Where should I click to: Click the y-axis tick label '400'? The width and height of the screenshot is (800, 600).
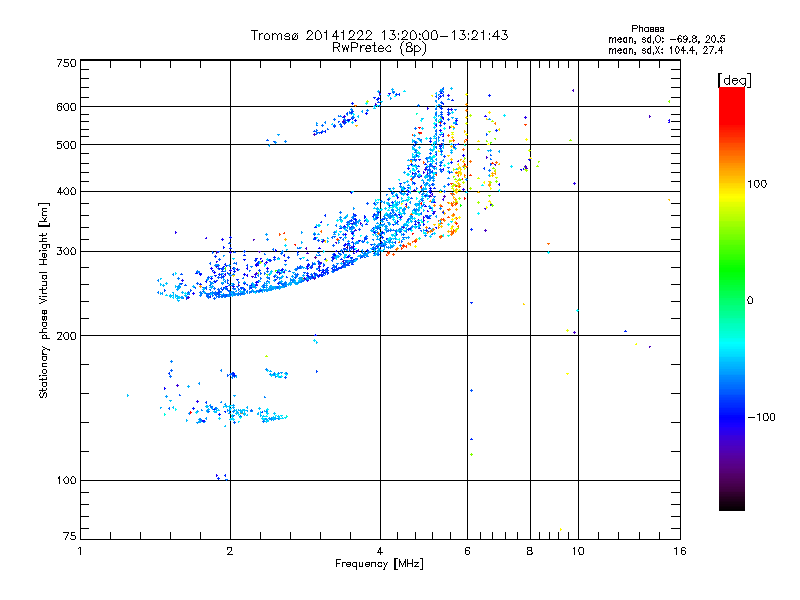pos(67,192)
